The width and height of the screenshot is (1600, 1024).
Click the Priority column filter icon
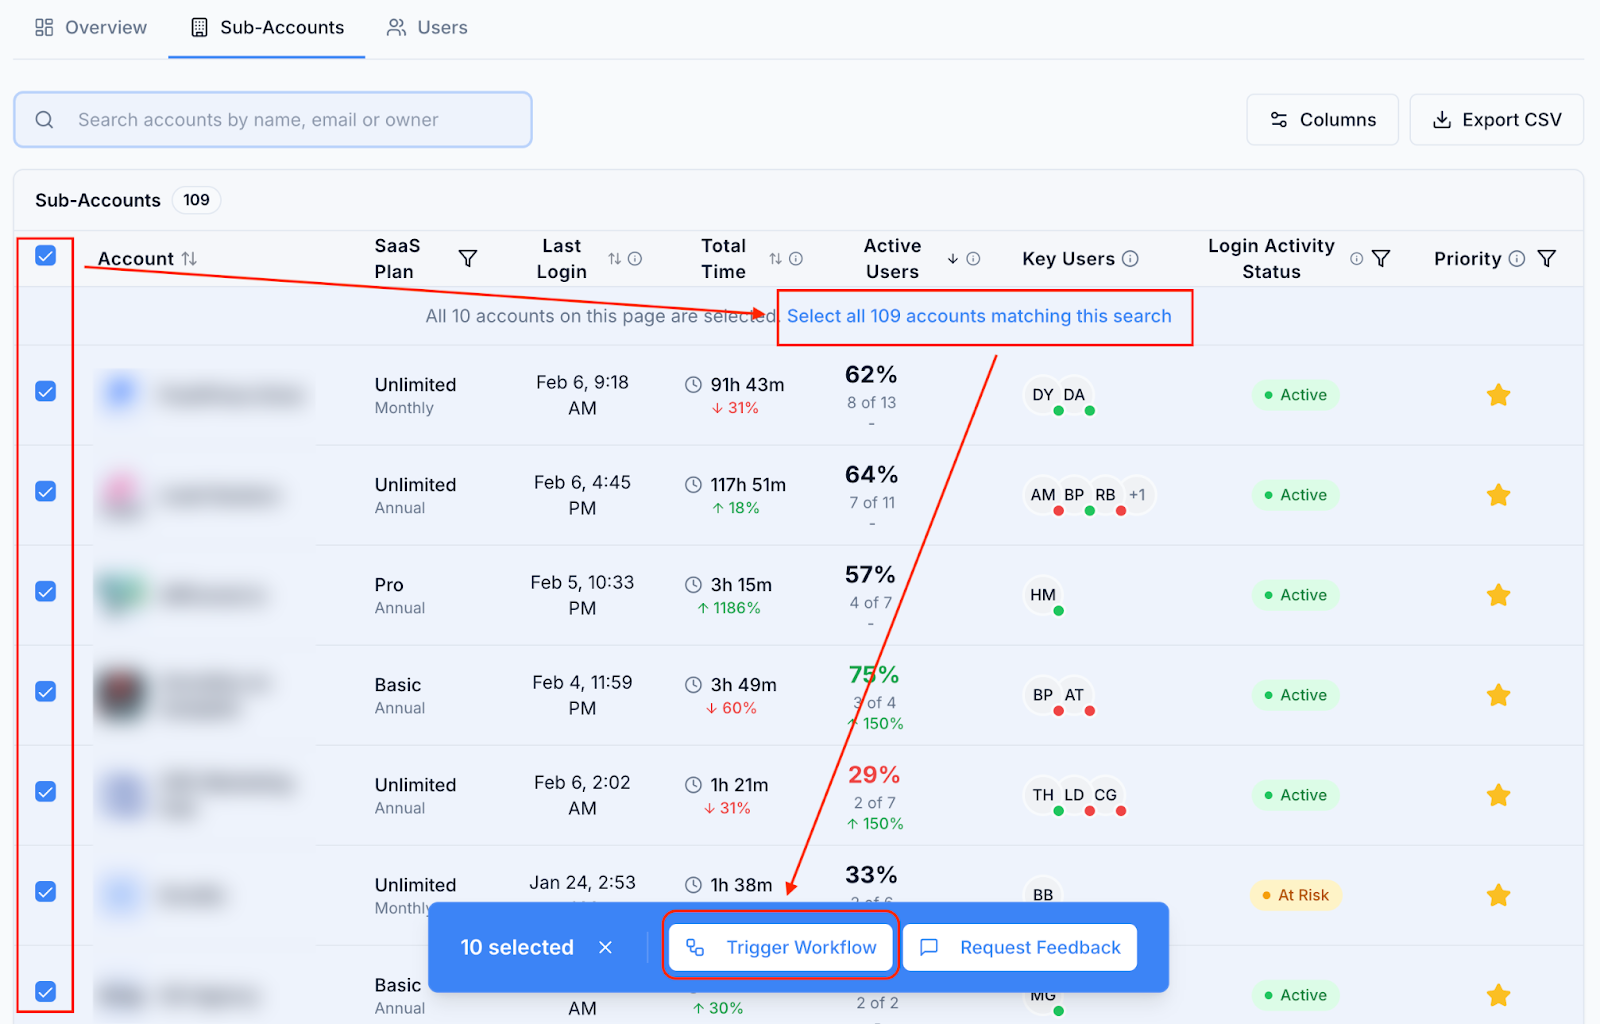pyautogui.click(x=1546, y=258)
